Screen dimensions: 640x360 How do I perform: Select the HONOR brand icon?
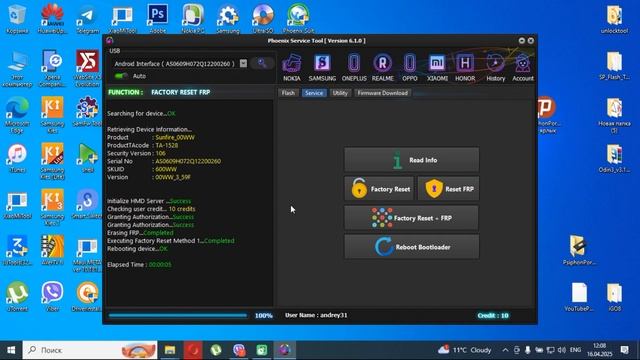click(x=465, y=67)
